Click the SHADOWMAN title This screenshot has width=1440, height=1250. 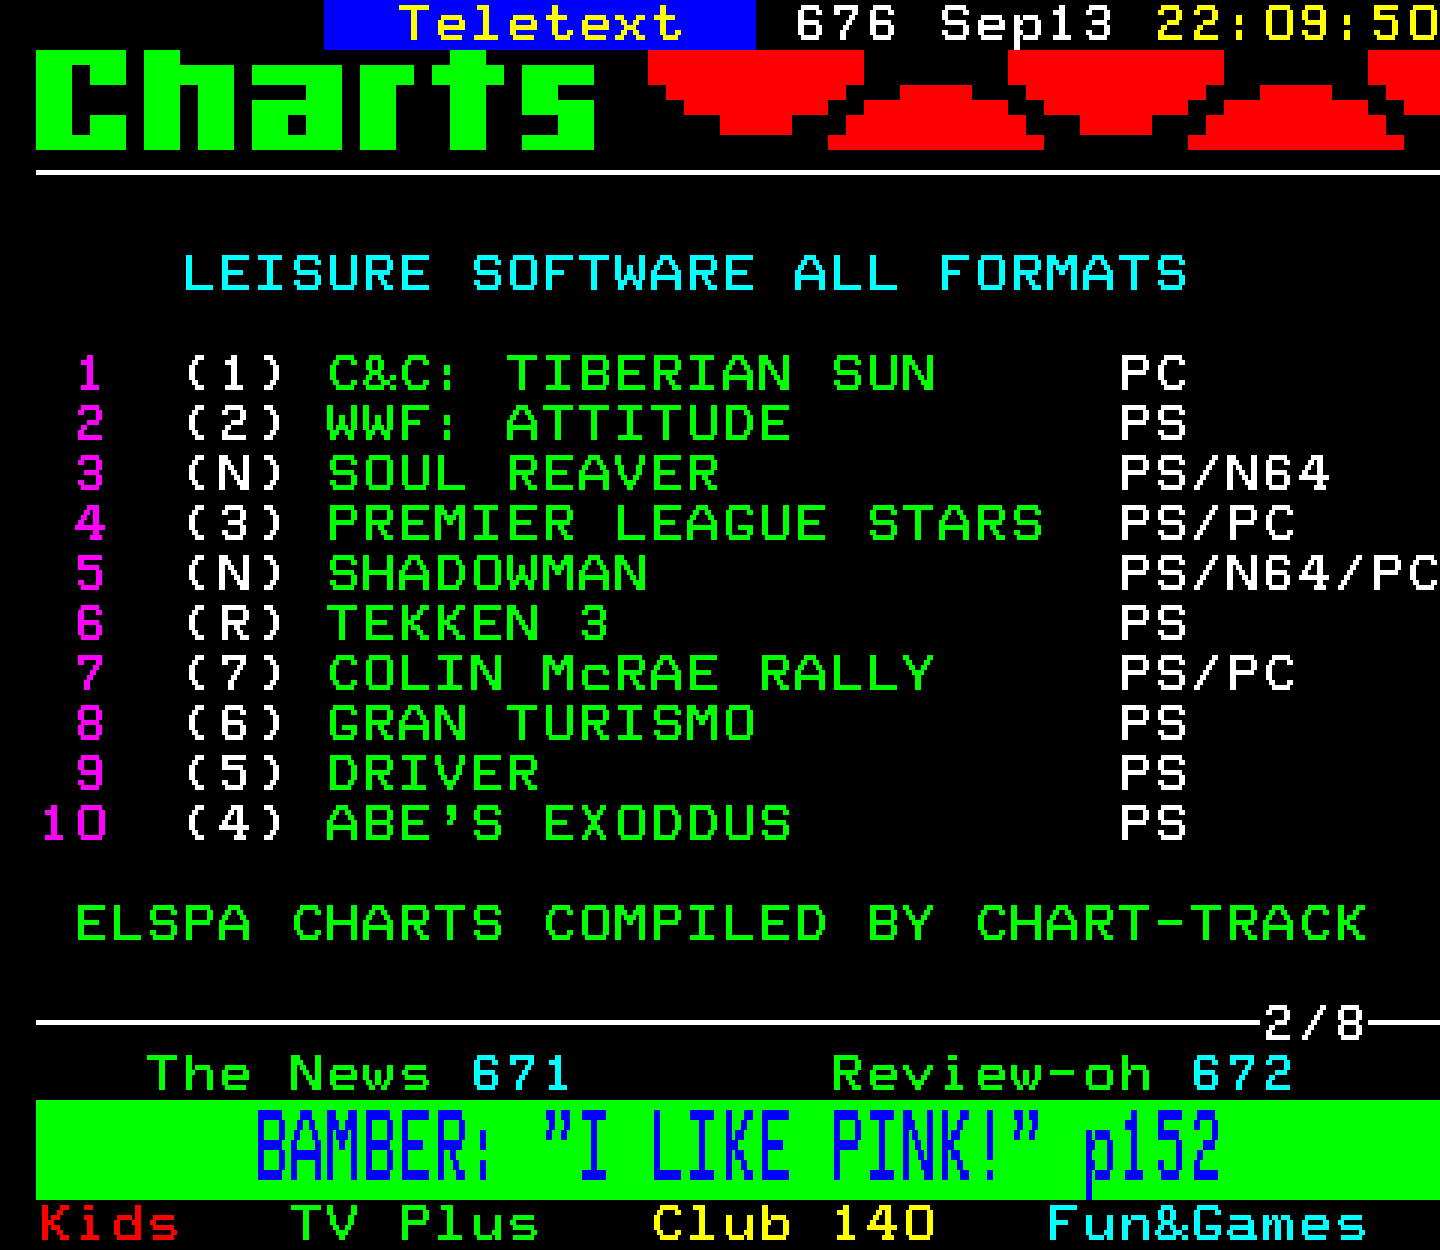[487, 574]
